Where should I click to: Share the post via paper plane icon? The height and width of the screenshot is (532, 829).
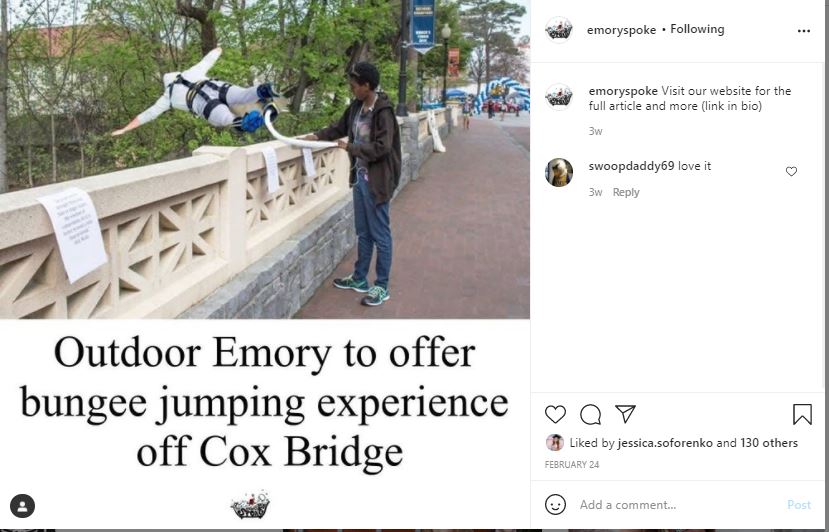tap(625, 414)
